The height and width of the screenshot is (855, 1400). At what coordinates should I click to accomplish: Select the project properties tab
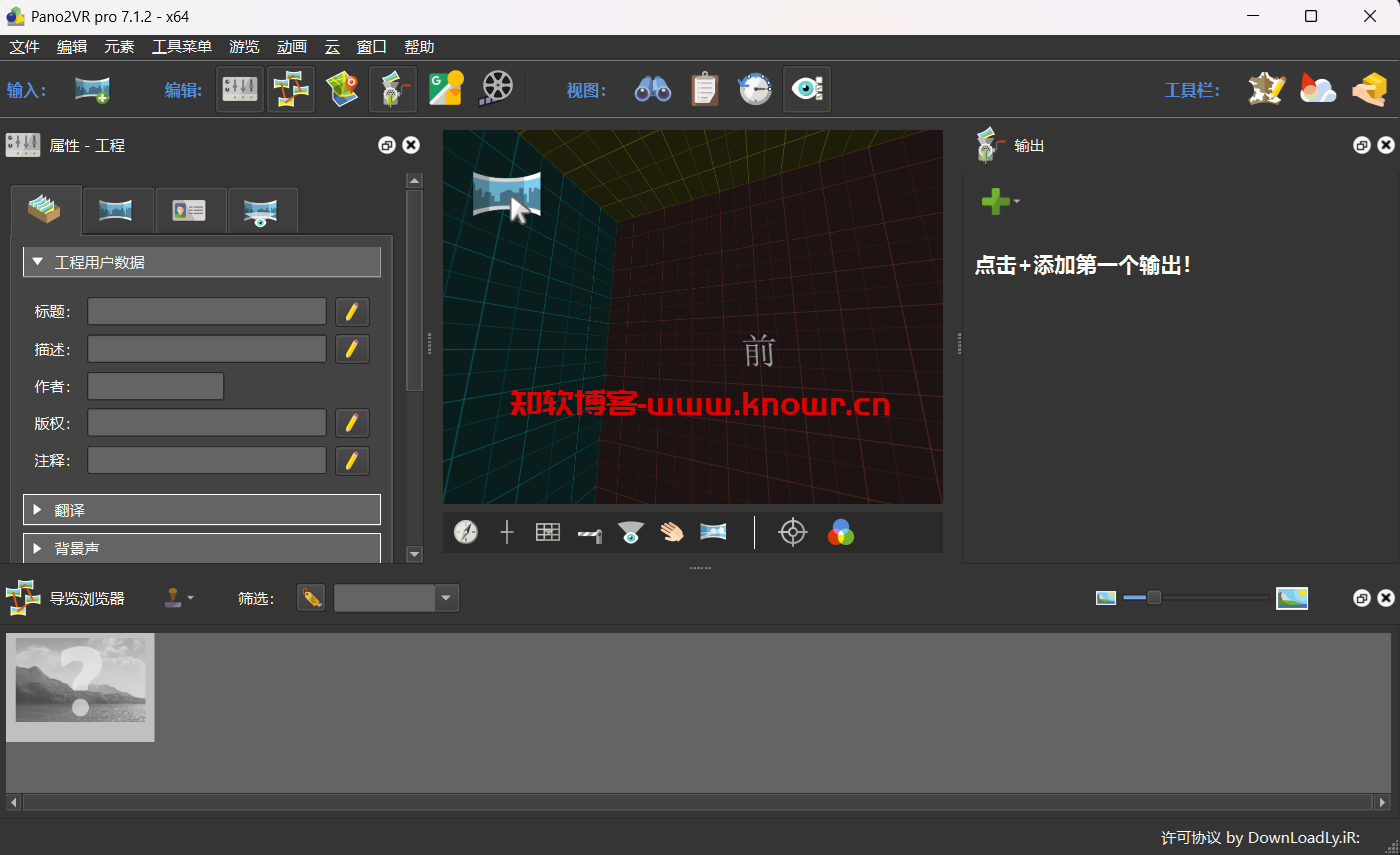[x=46, y=210]
